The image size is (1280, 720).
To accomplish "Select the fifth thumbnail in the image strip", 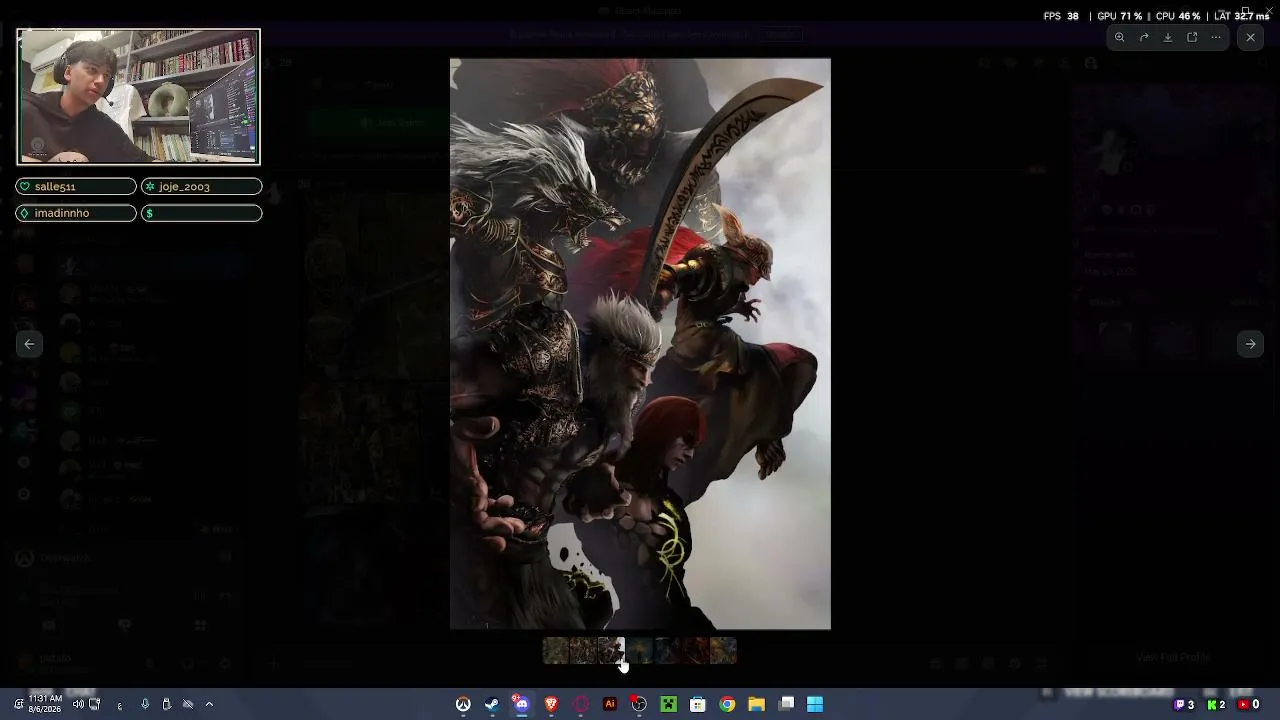I will click(x=667, y=651).
